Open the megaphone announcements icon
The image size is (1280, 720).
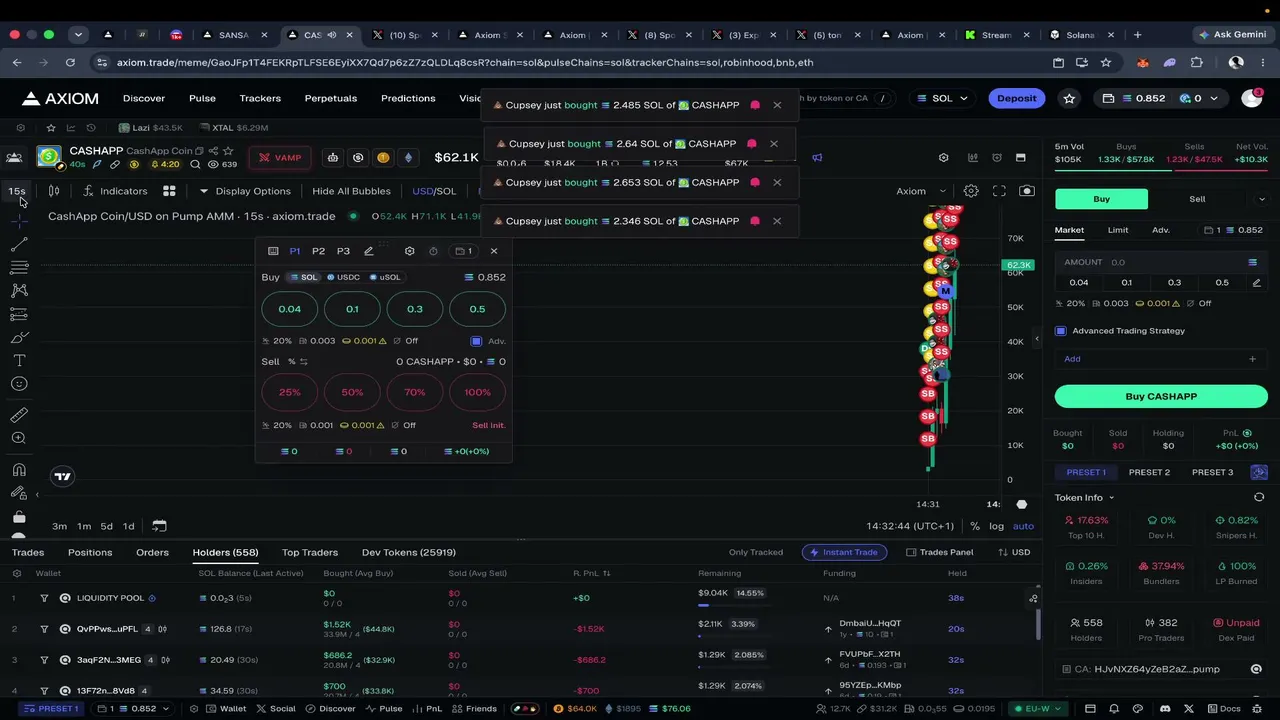817,158
